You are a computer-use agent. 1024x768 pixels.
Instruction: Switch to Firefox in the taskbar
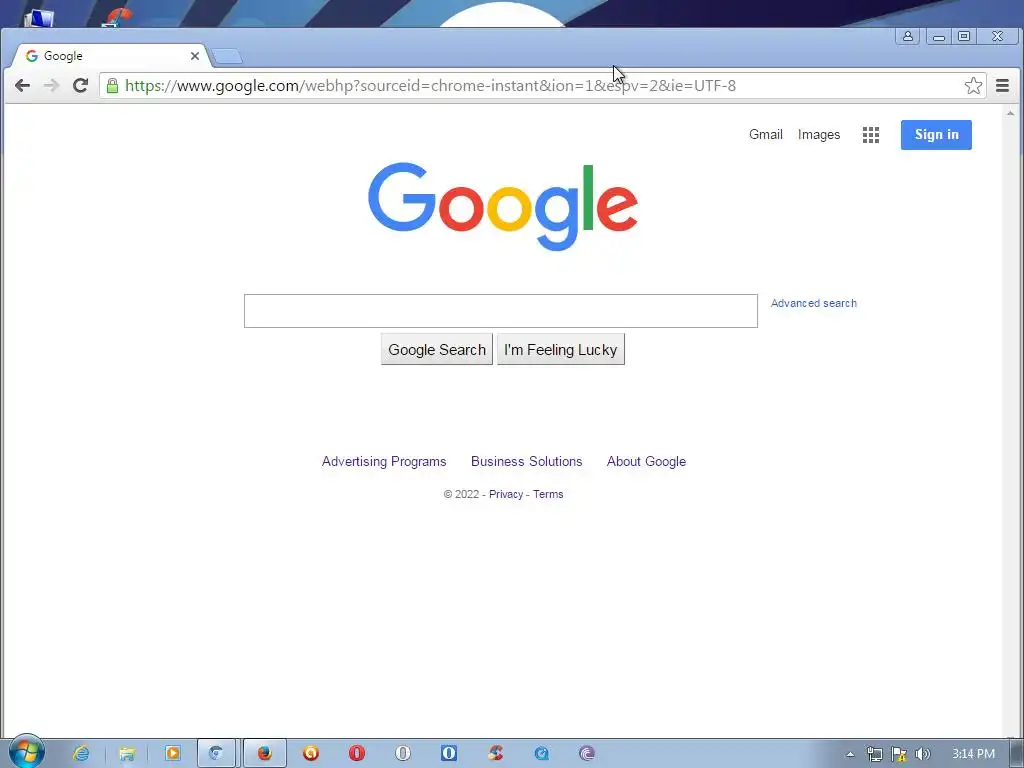tap(264, 753)
